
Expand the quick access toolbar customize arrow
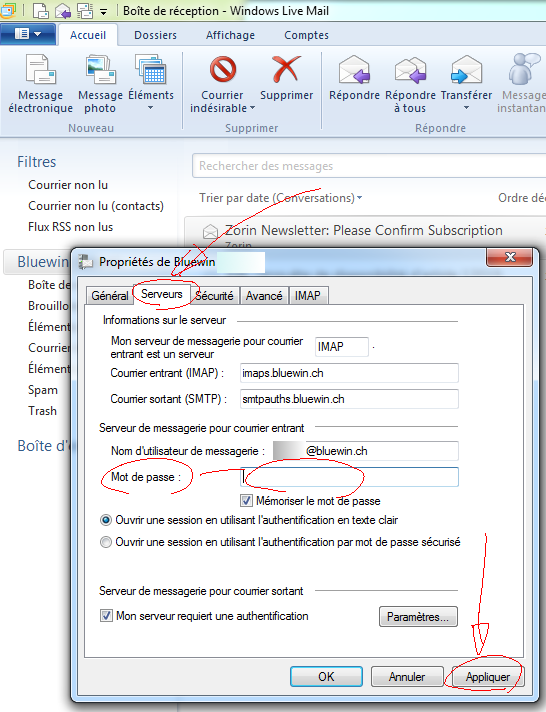(103, 12)
